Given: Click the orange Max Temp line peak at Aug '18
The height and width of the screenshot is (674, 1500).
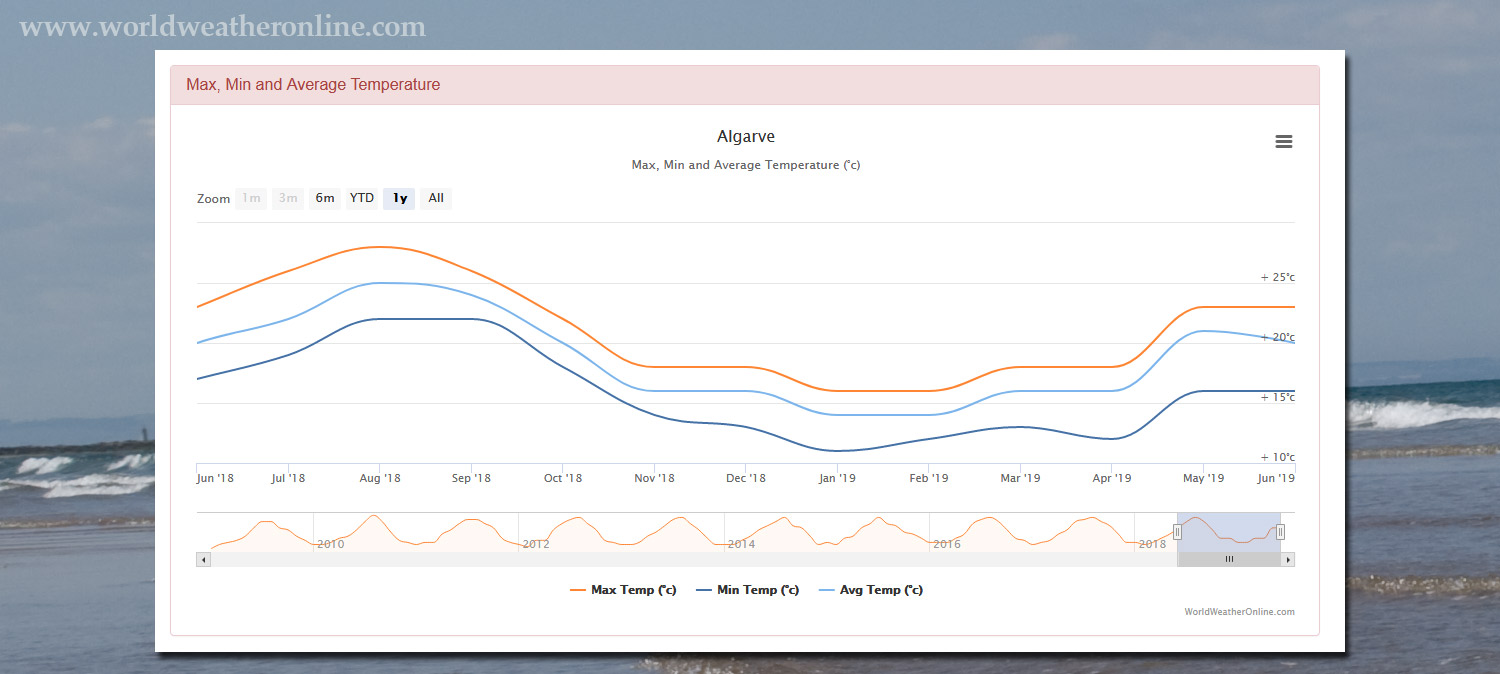Looking at the screenshot, I should [378, 247].
